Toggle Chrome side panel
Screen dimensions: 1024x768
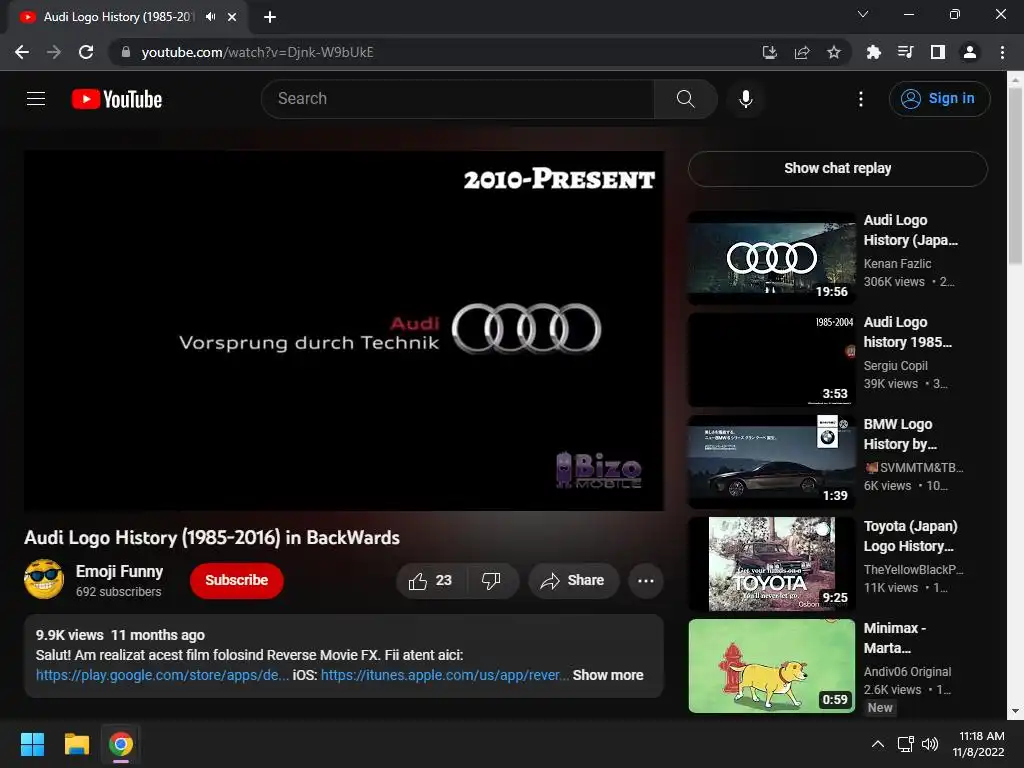(x=938, y=52)
